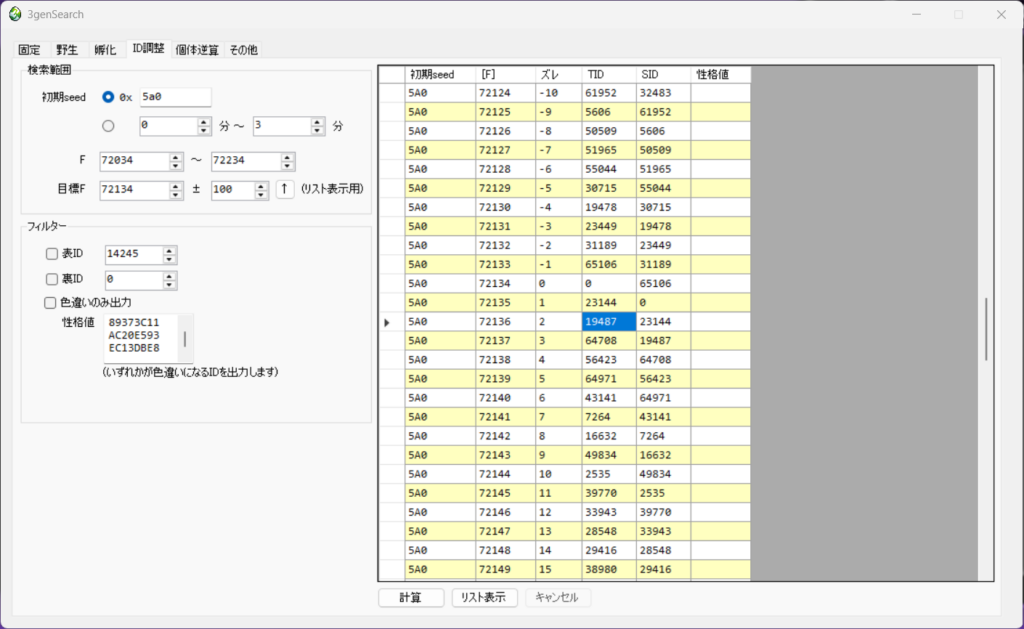Open the 孵化 tab
1024x629 pixels.
pos(104,48)
